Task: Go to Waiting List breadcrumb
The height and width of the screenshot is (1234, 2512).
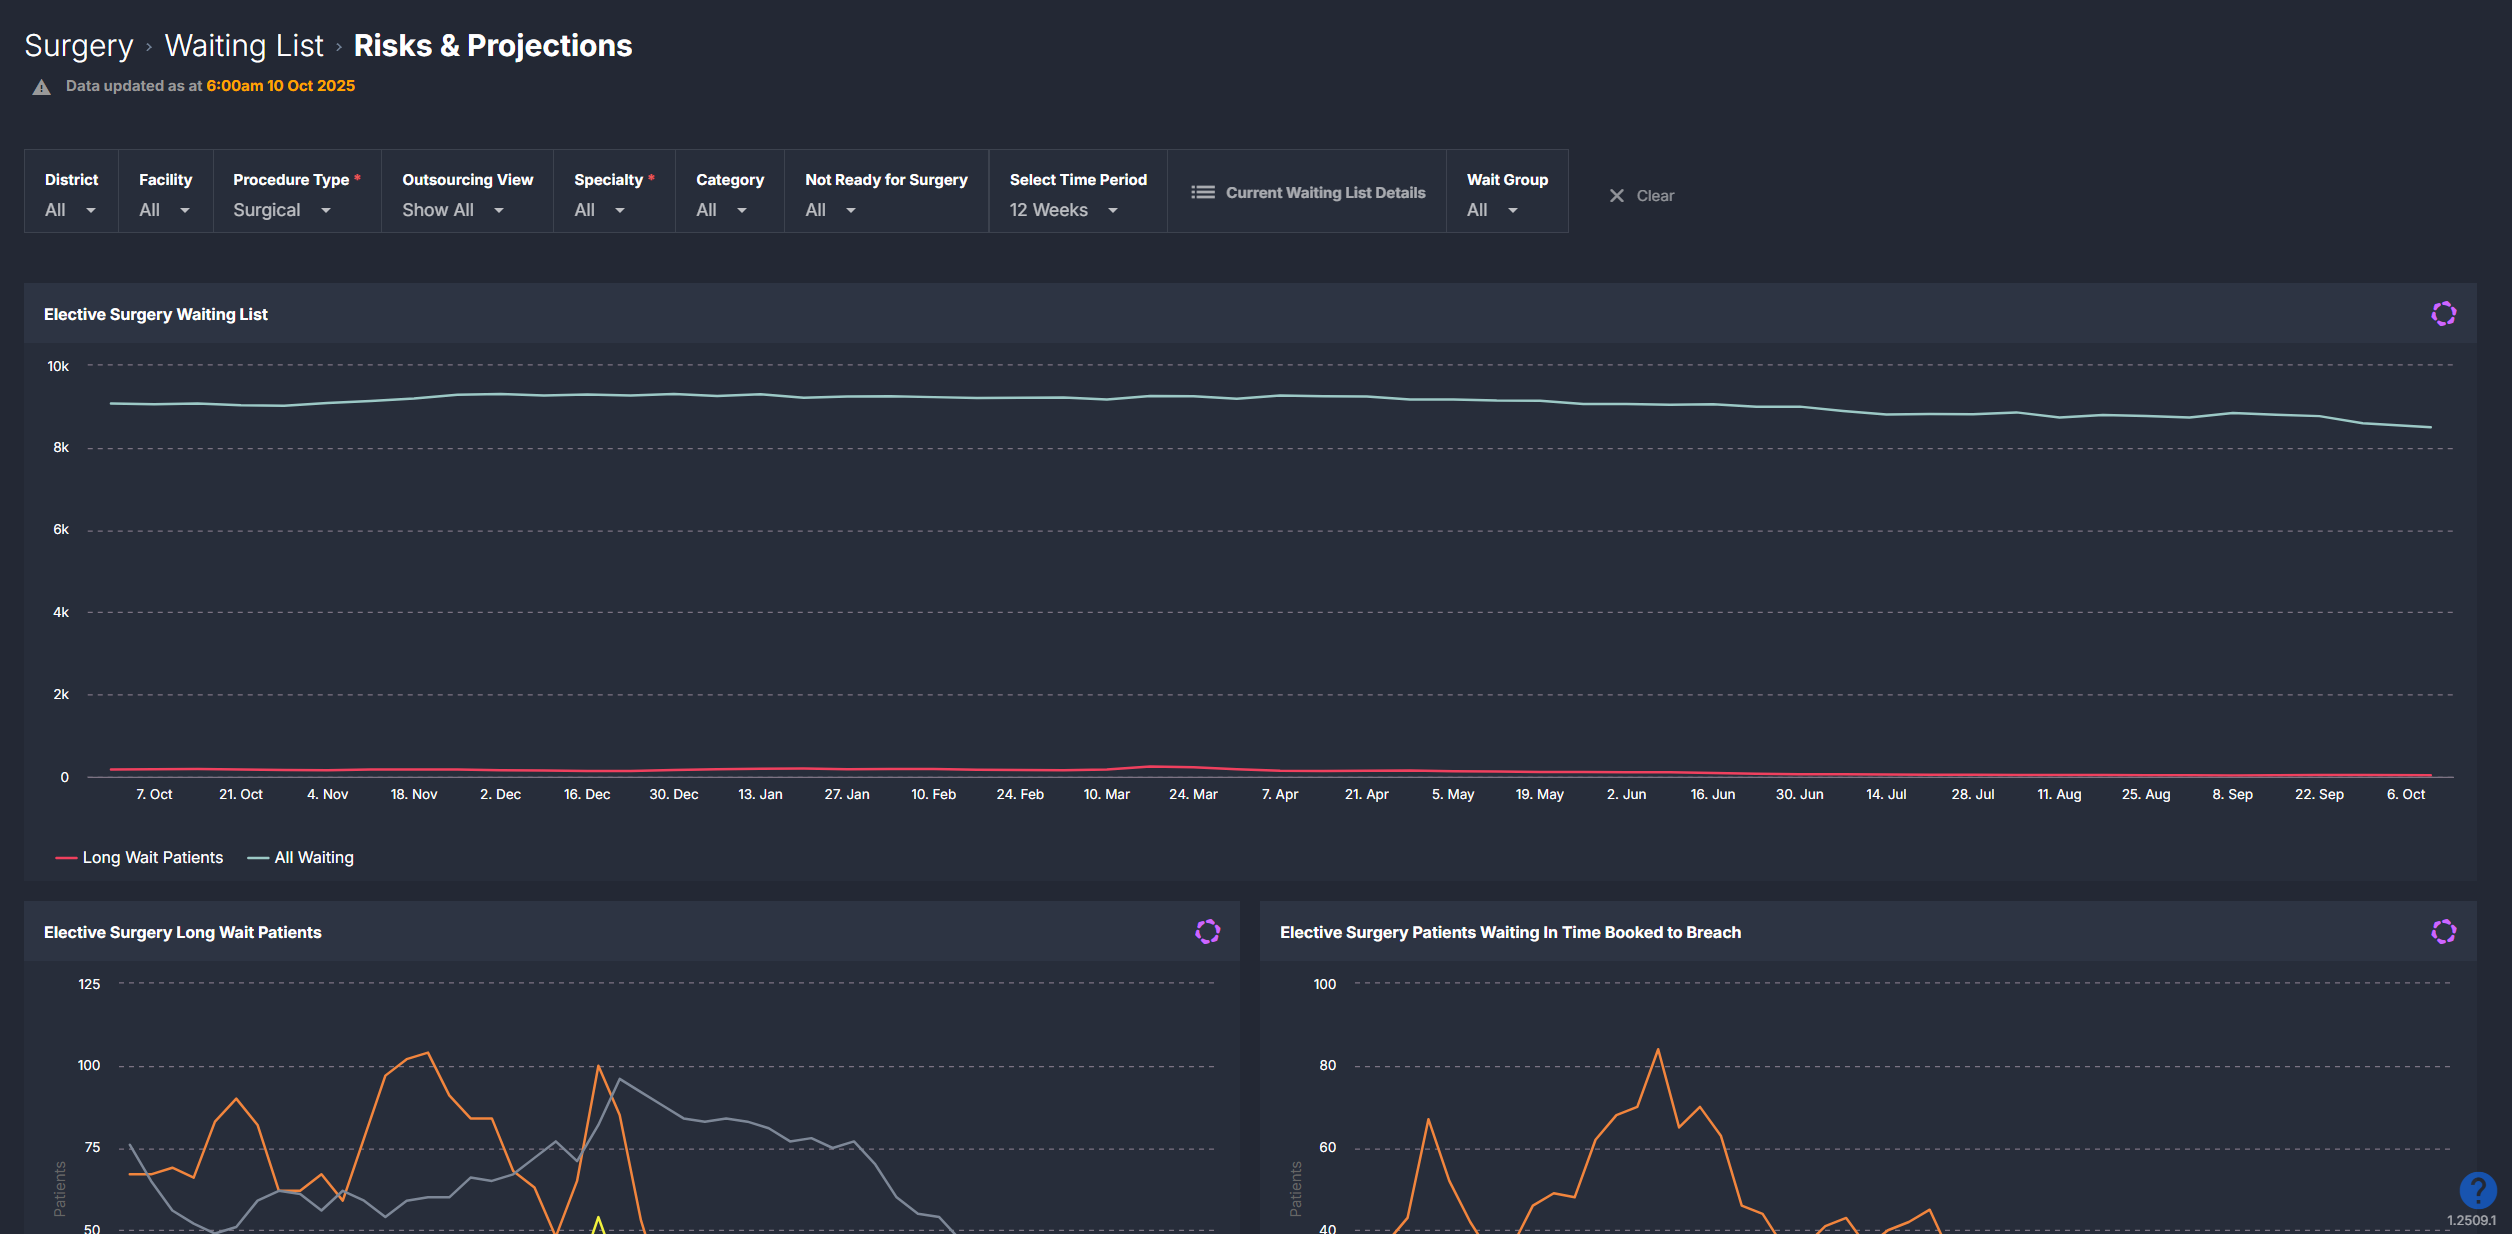Action: point(244,46)
